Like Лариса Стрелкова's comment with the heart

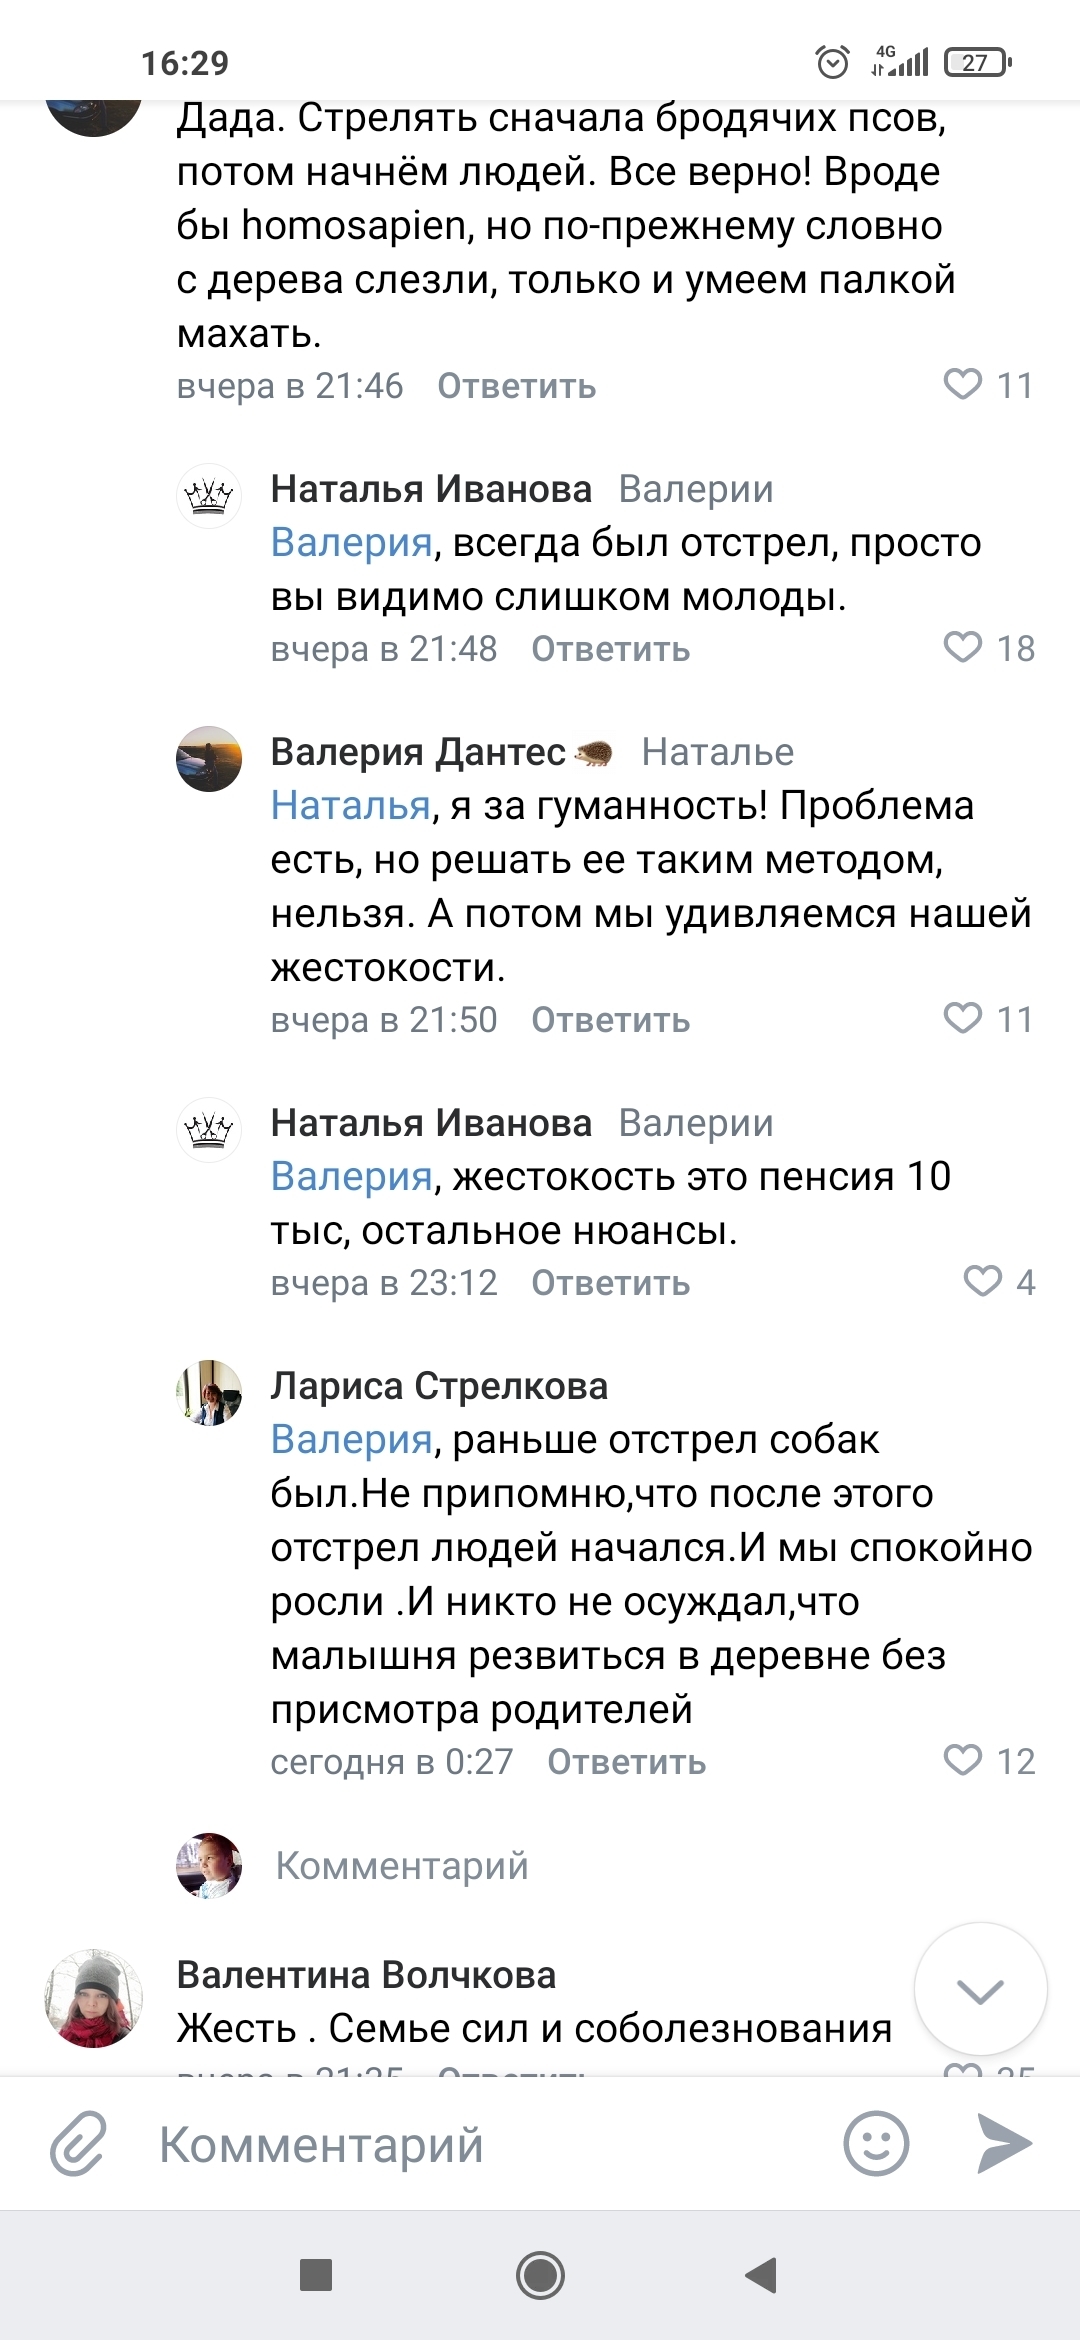pyautogui.click(x=964, y=1760)
